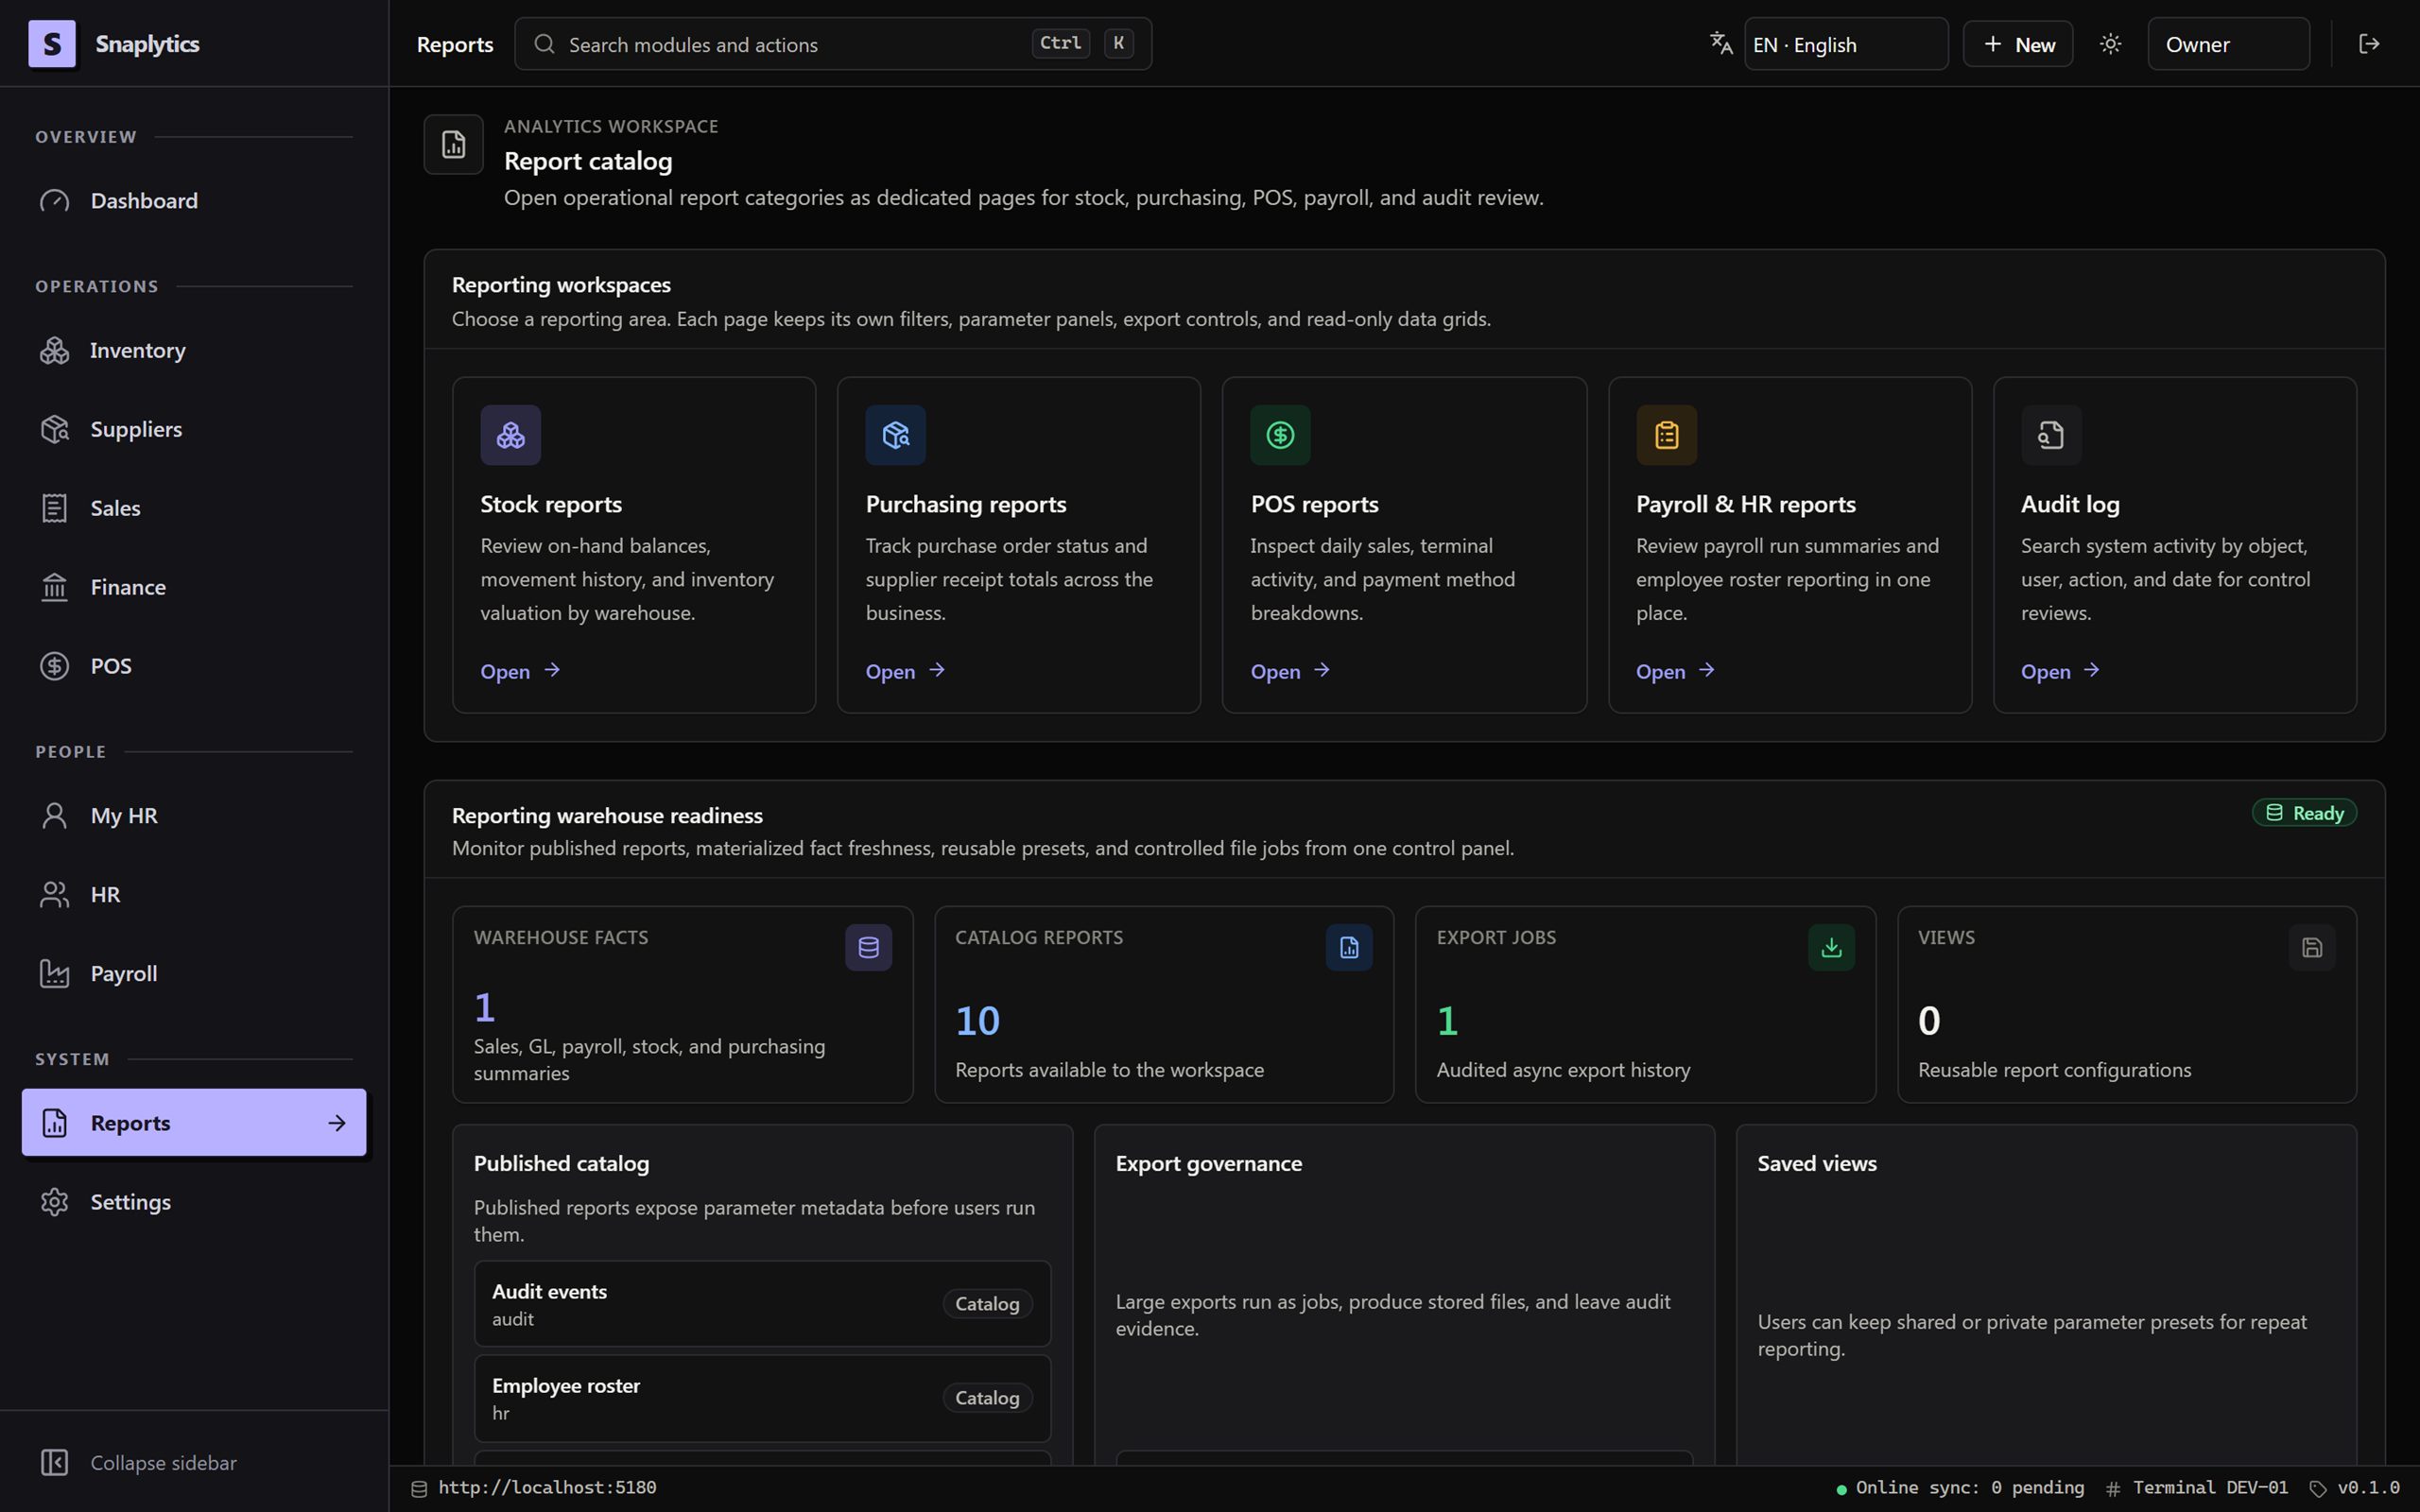
Task: Open the EN · English language dropdown
Action: (1846, 44)
